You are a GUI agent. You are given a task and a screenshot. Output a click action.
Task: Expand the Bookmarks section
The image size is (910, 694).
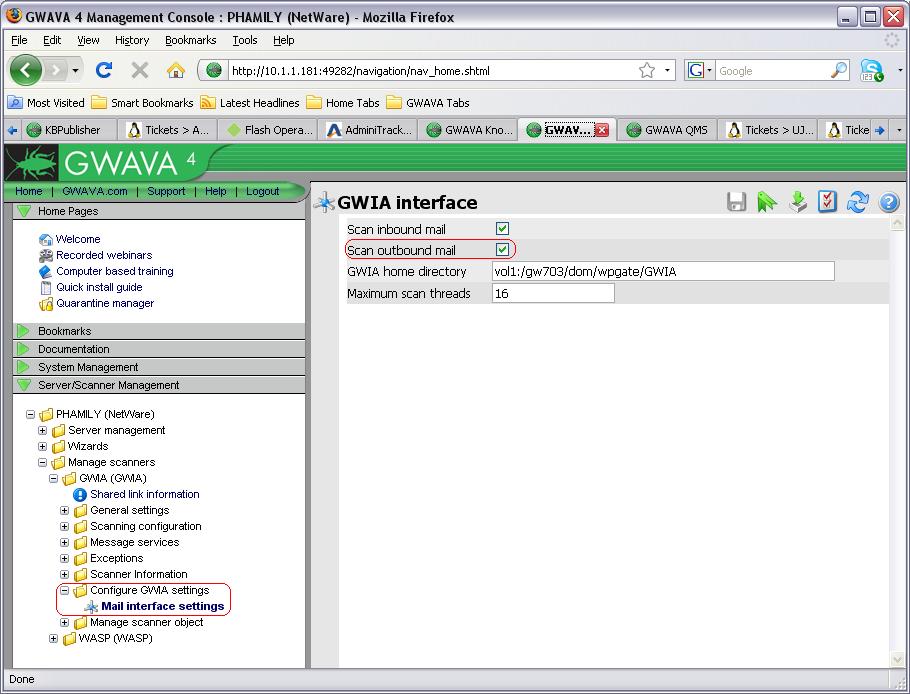pyautogui.click(x=24, y=331)
